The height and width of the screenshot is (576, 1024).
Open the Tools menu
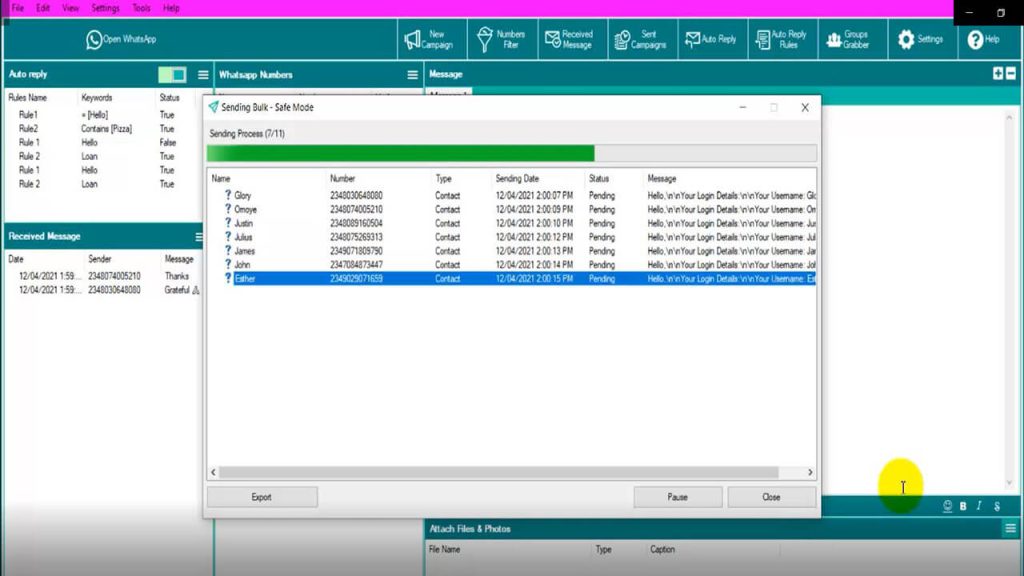pyautogui.click(x=140, y=6)
